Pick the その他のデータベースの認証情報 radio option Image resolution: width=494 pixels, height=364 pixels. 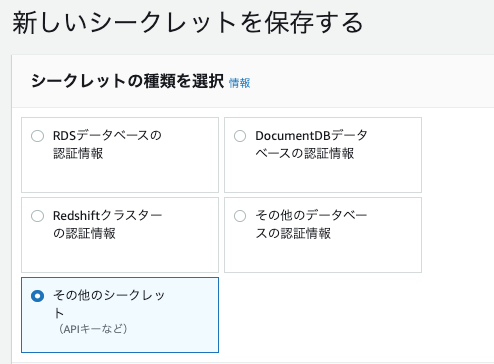point(240,216)
